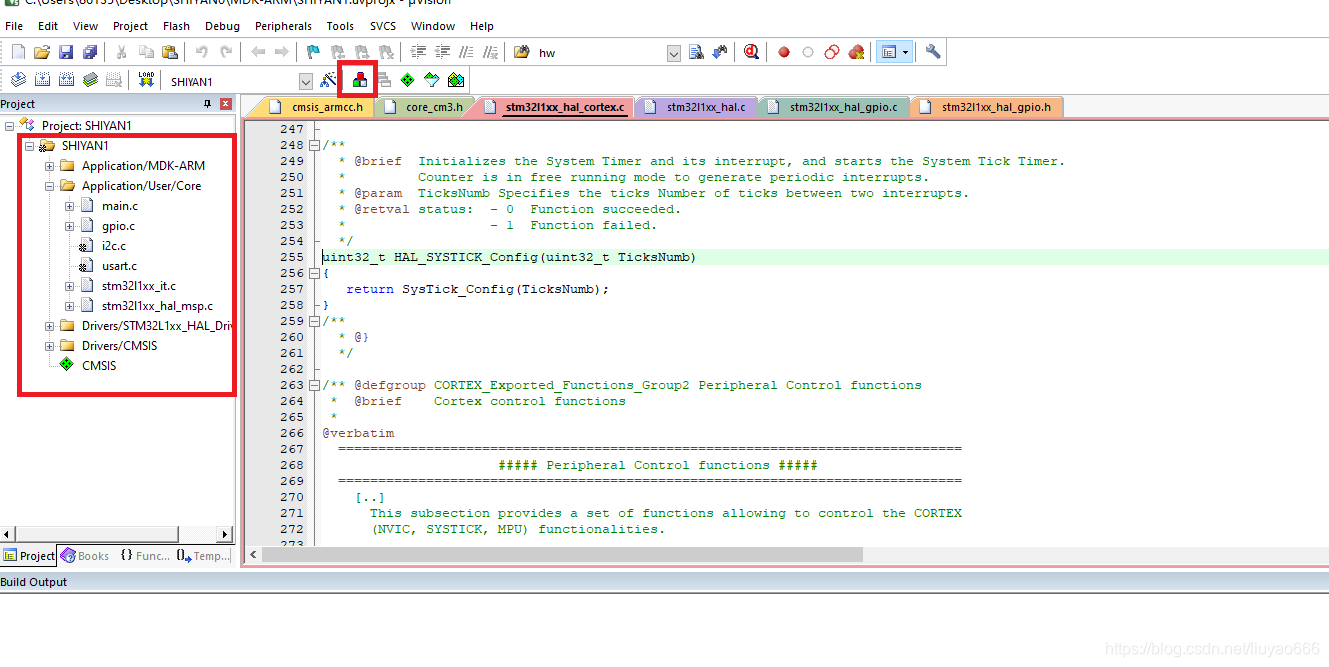The image size is (1329, 667).
Task: Open the window layout dropdown arrow
Action: tap(905, 52)
